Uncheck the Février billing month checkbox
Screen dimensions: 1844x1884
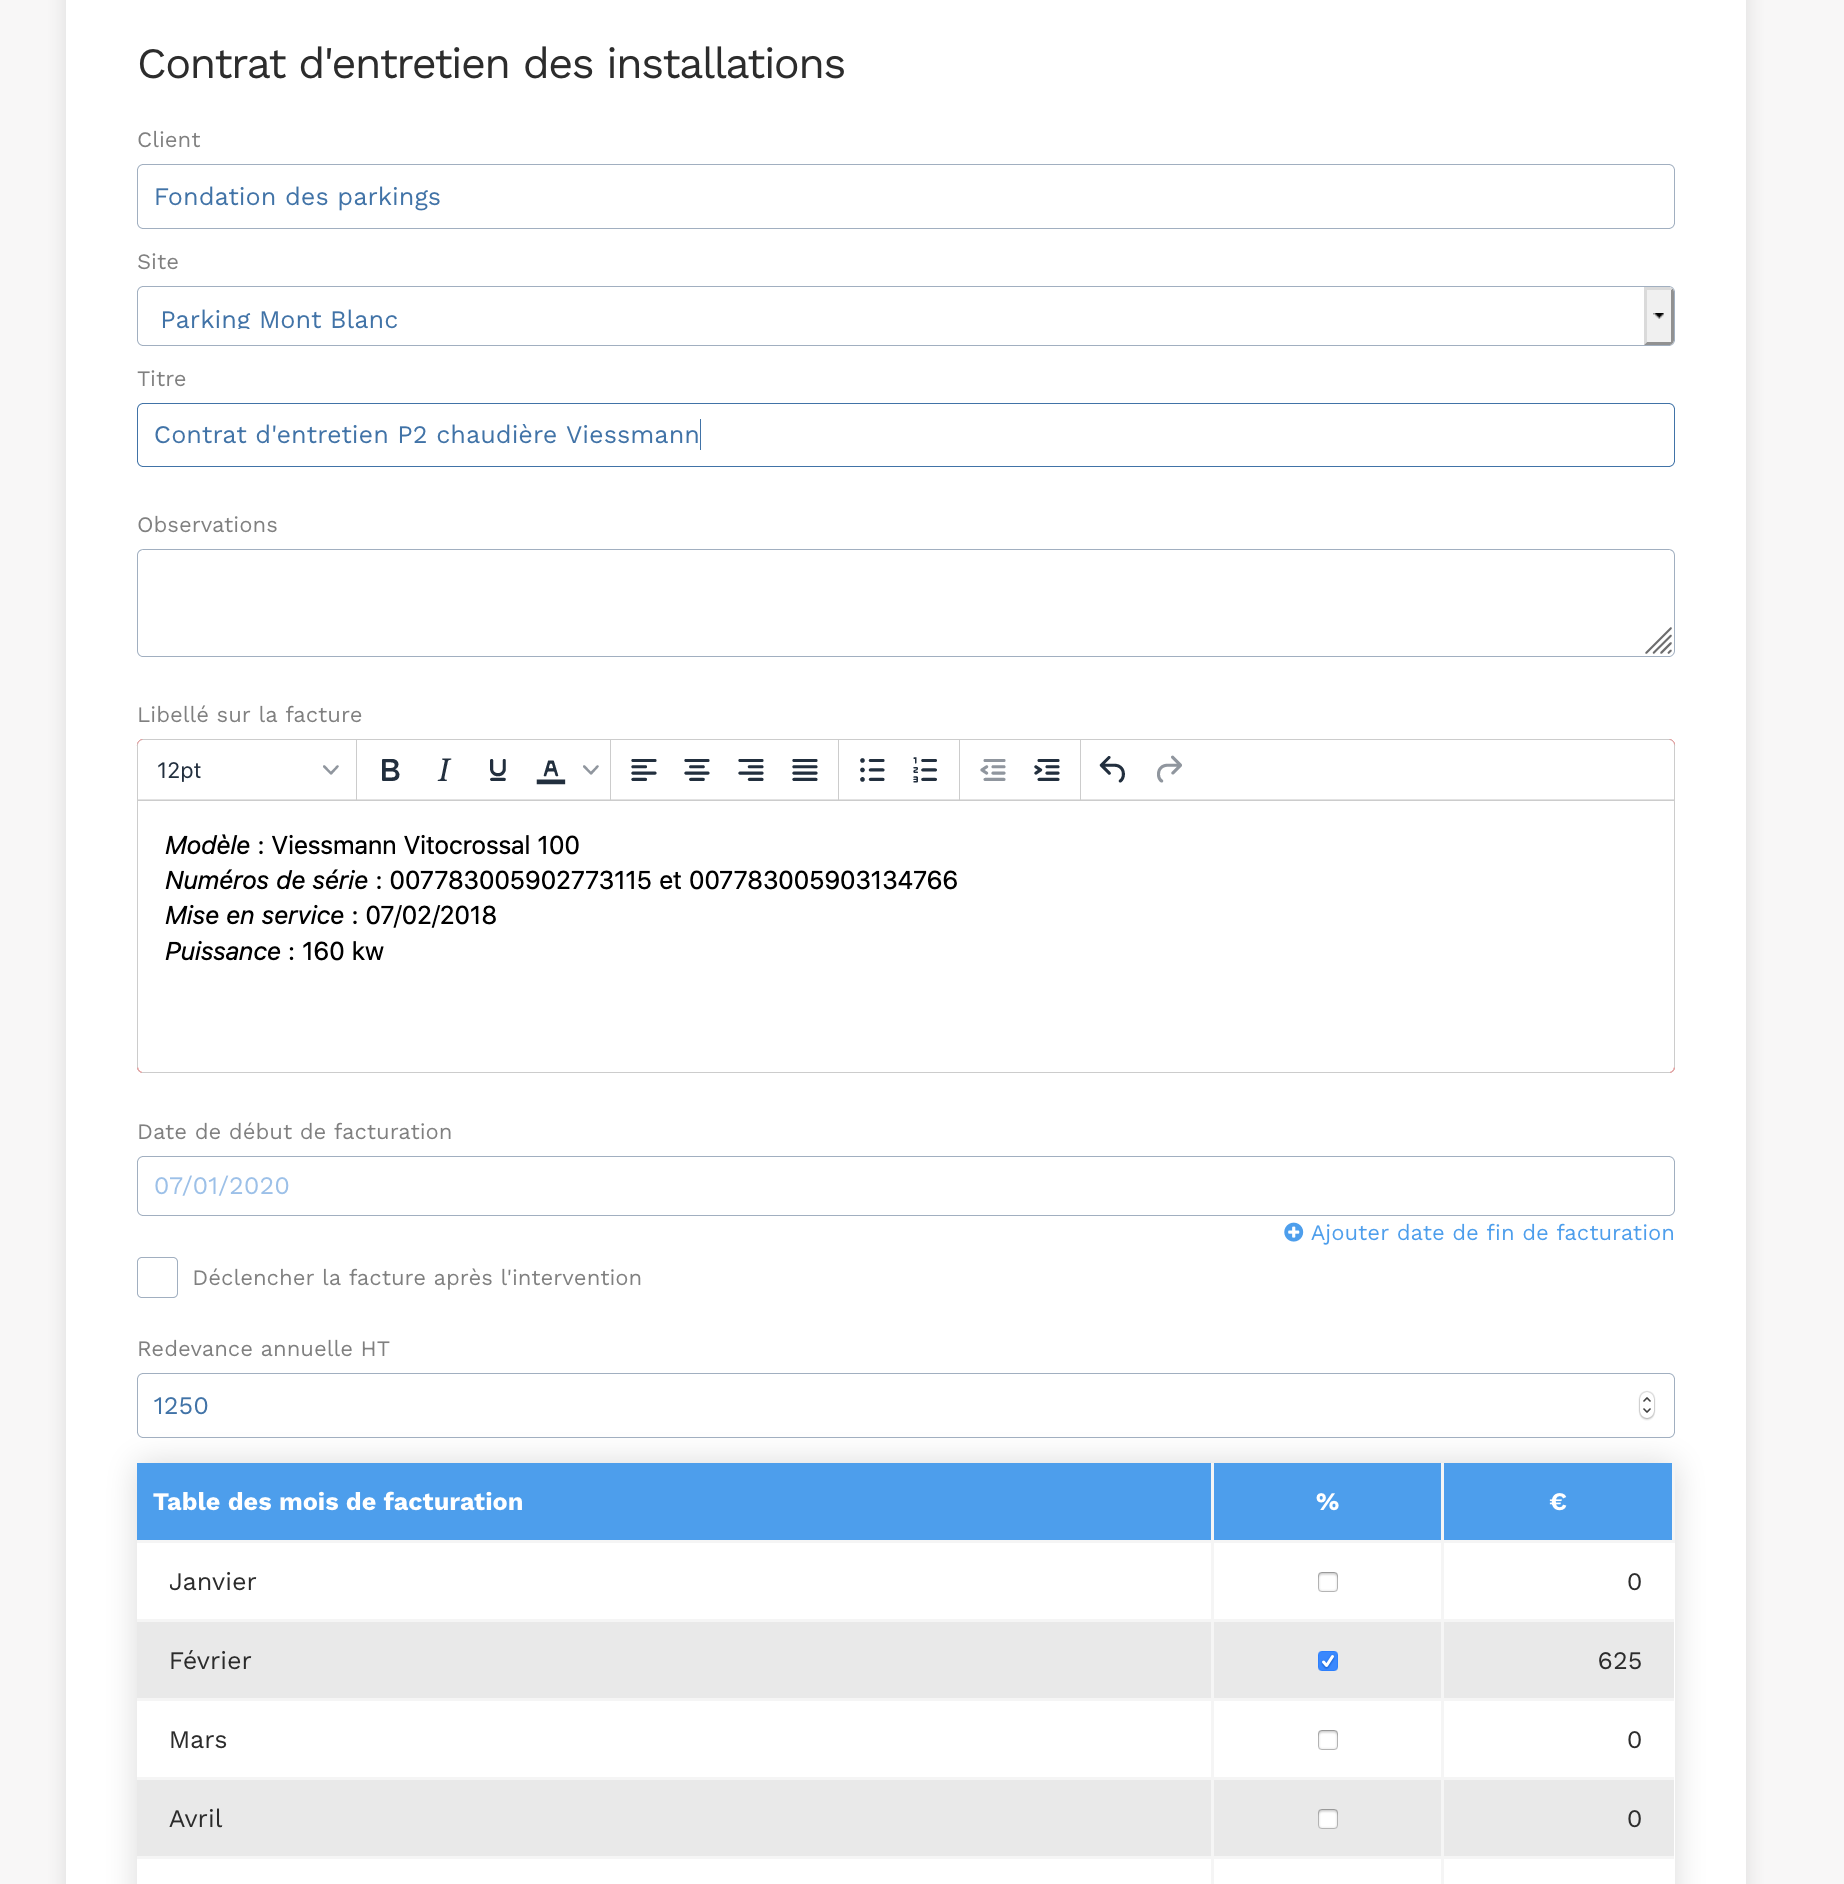coord(1327,1661)
